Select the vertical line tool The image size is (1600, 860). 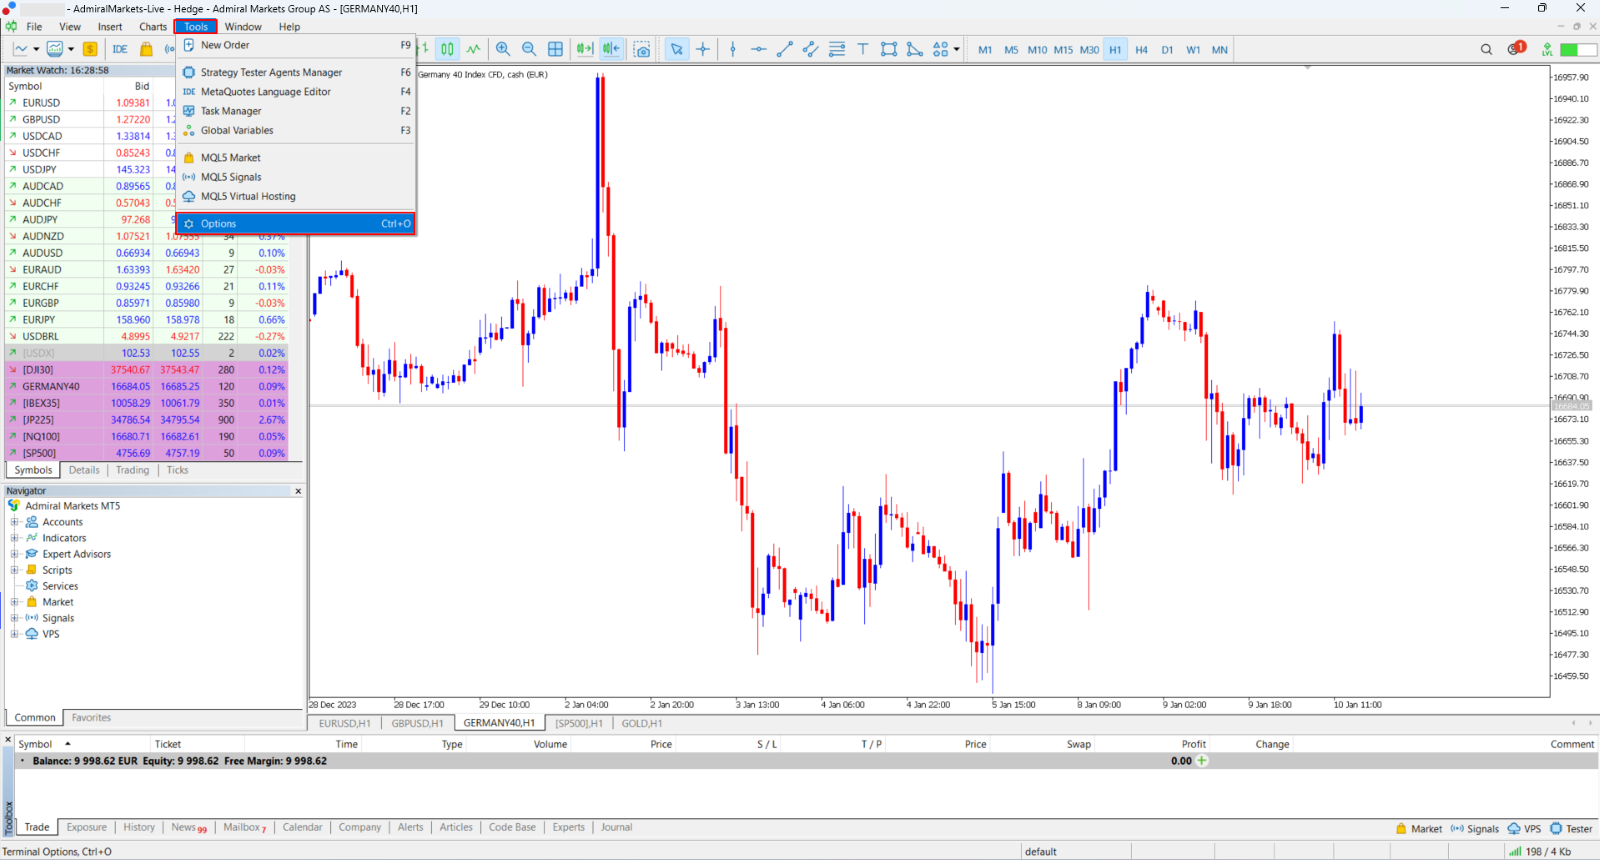(733, 49)
